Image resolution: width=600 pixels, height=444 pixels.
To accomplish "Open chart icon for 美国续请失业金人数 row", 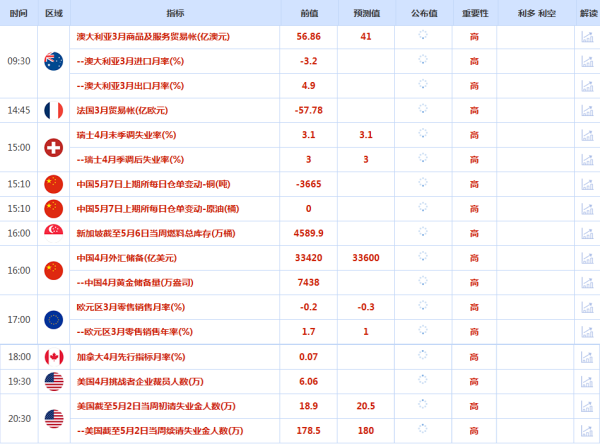I will 587,431.
